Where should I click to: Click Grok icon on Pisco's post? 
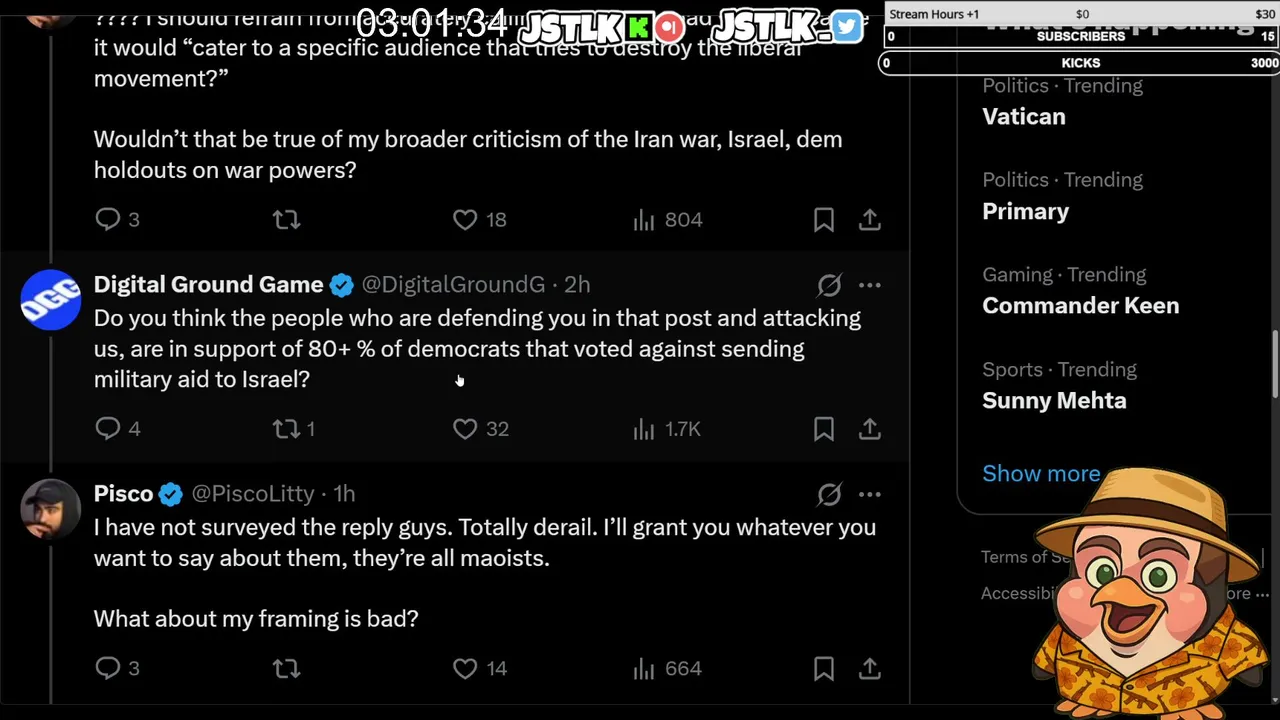point(829,494)
